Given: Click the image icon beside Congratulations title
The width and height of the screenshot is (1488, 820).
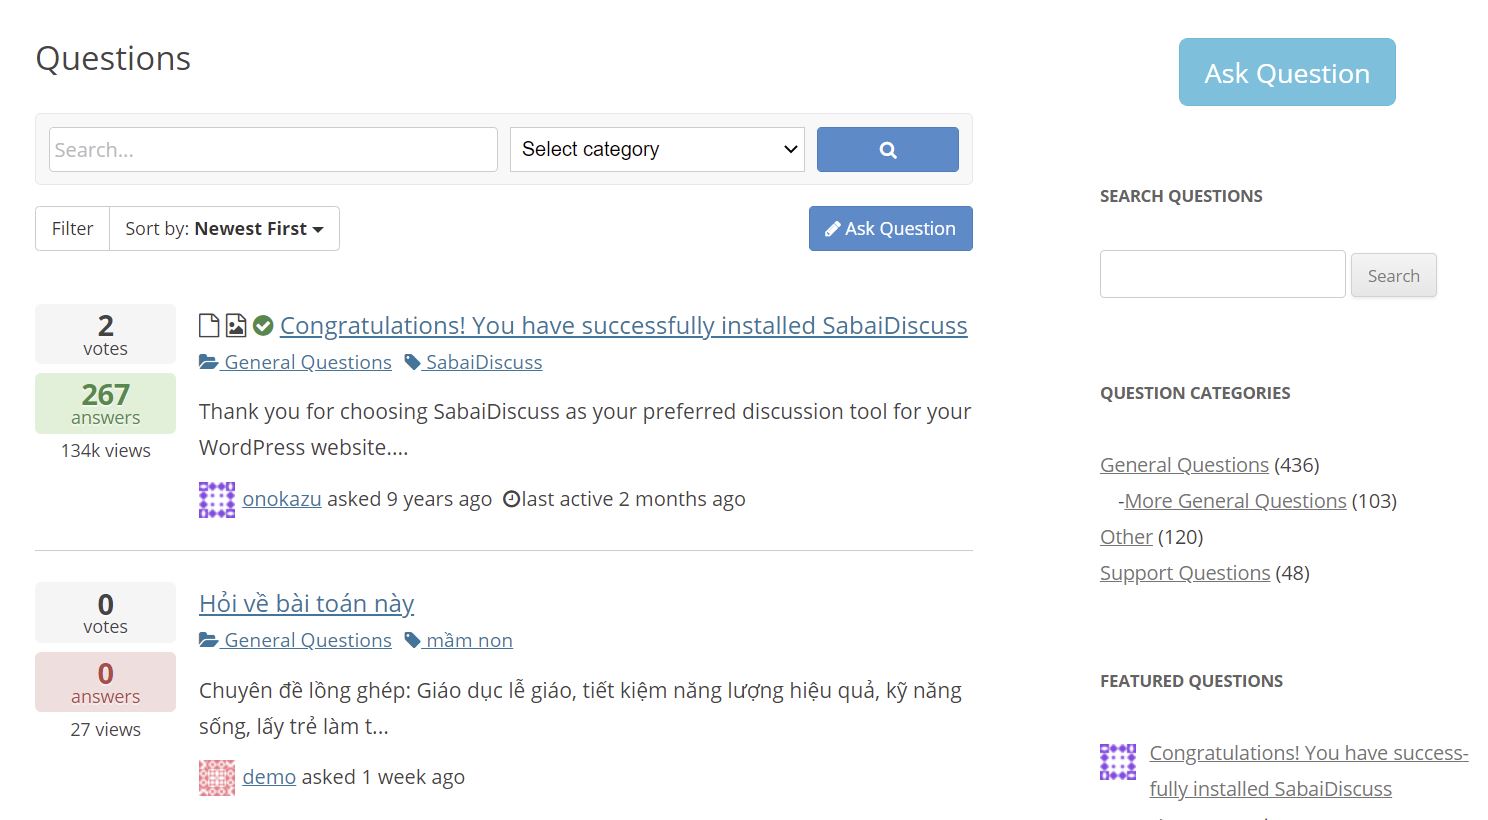Looking at the screenshot, I should point(236,325).
